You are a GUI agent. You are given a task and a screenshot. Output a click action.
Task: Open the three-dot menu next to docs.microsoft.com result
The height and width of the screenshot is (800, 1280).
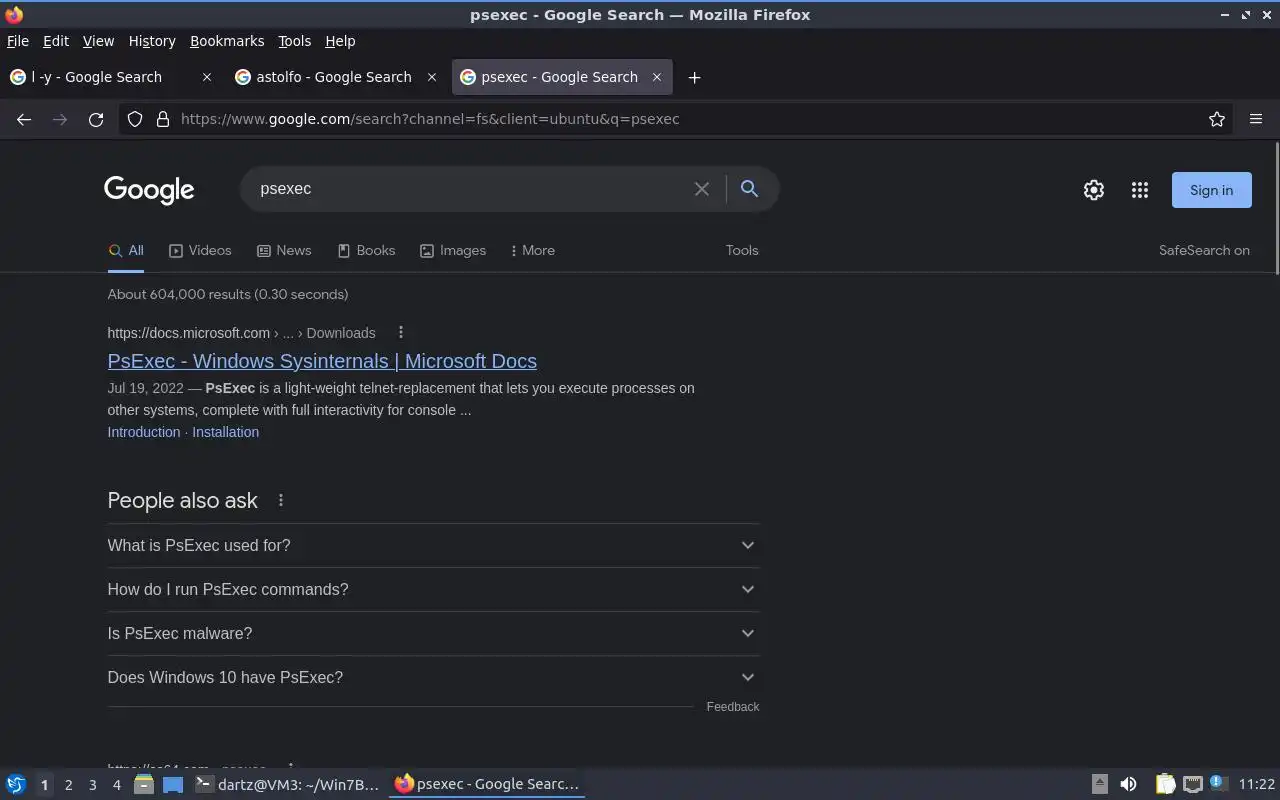tap(401, 332)
